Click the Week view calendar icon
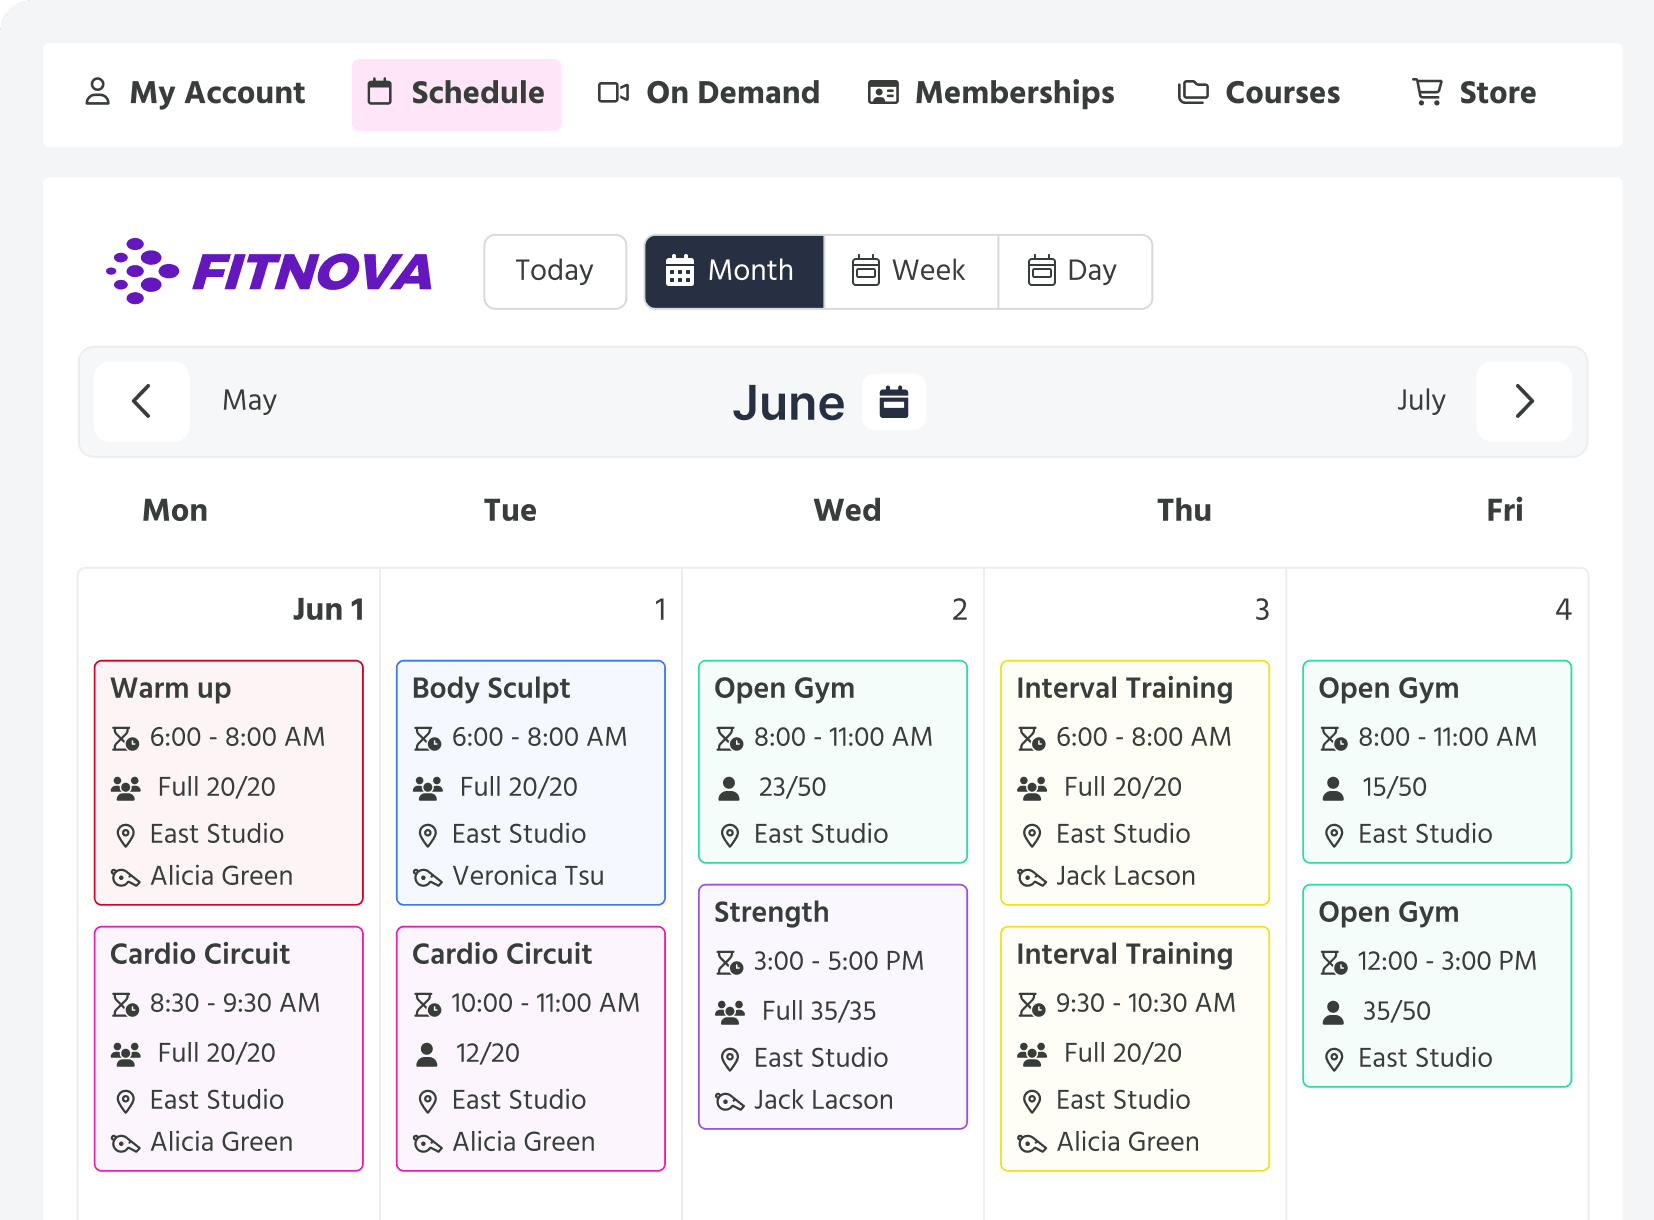The width and height of the screenshot is (1654, 1220). (865, 270)
